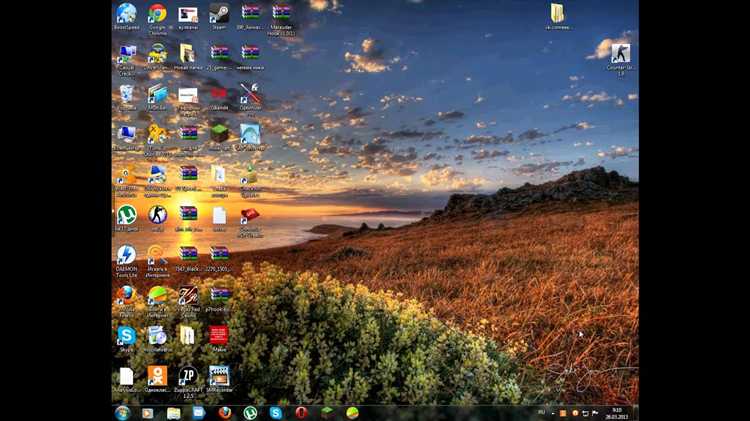Select the round Counter-Strike desktop shortcut
This screenshot has height=421, width=750.
[x=157, y=216]
